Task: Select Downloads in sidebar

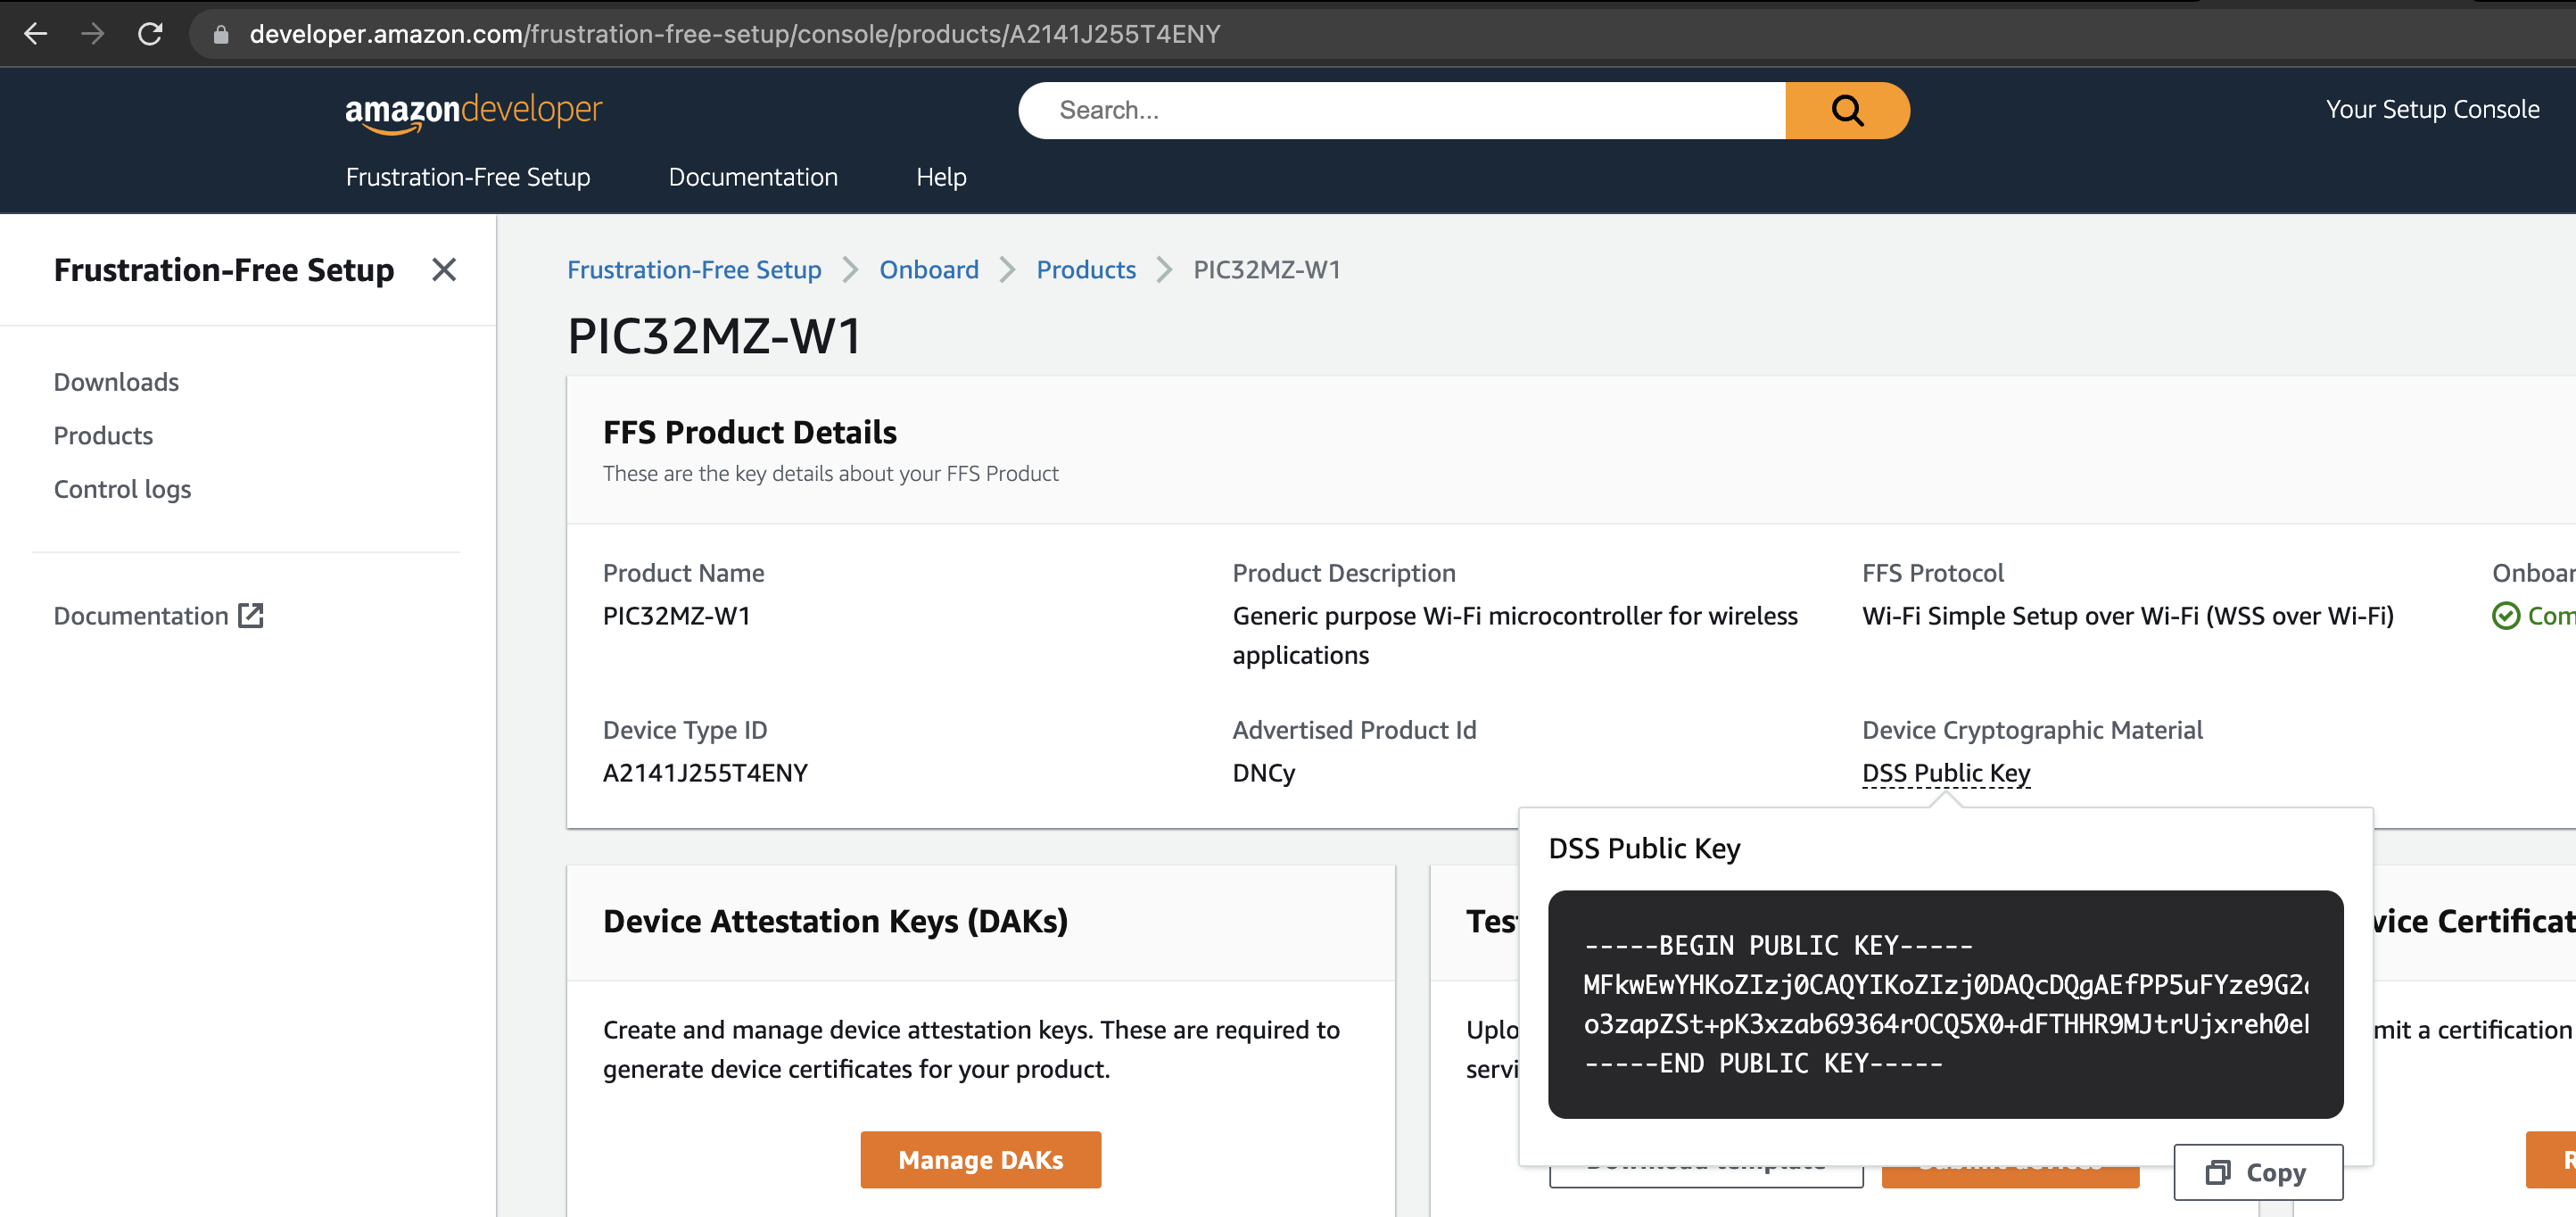Action: pos(116,382)
